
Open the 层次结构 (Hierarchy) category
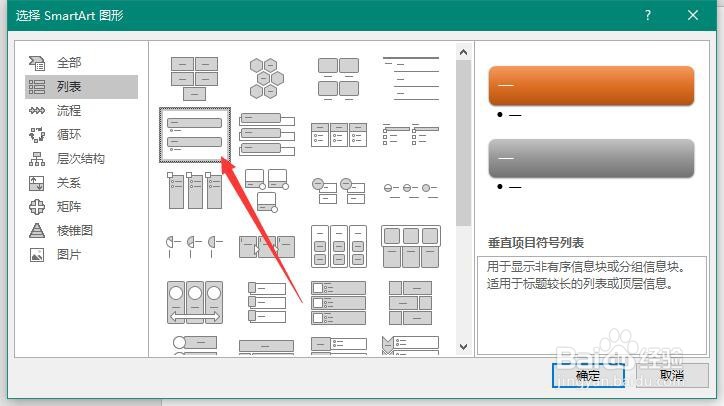pyautogui.click(x=81, y=159)
